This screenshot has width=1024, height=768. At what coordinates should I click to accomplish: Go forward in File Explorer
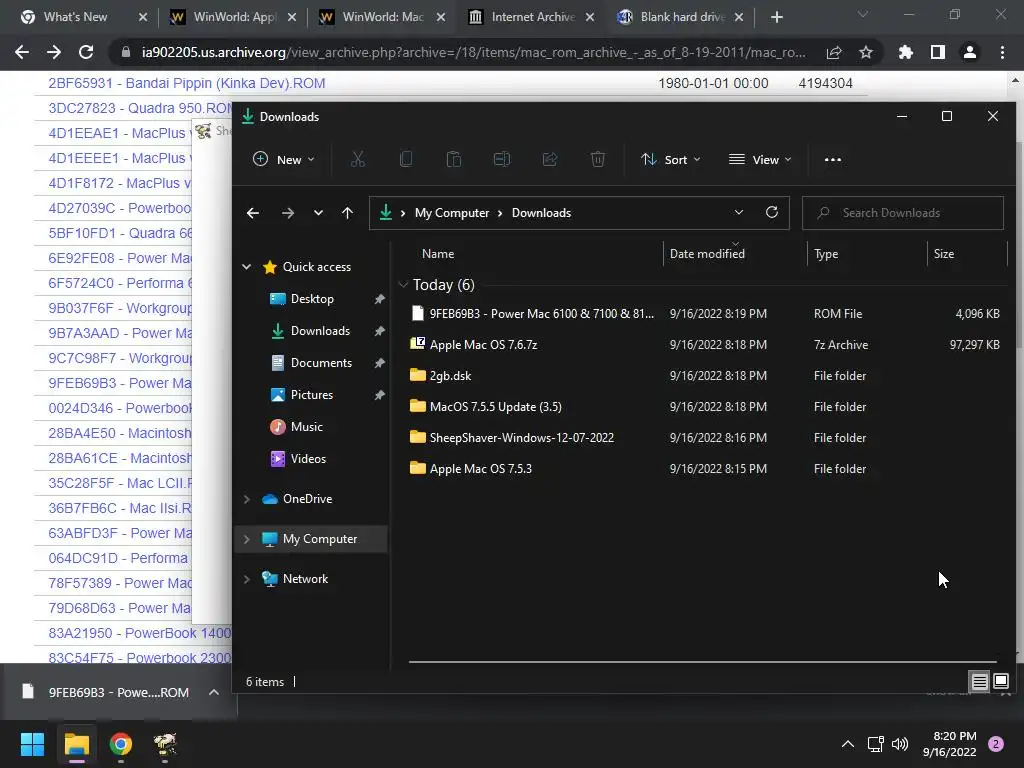tap(287, 213)
